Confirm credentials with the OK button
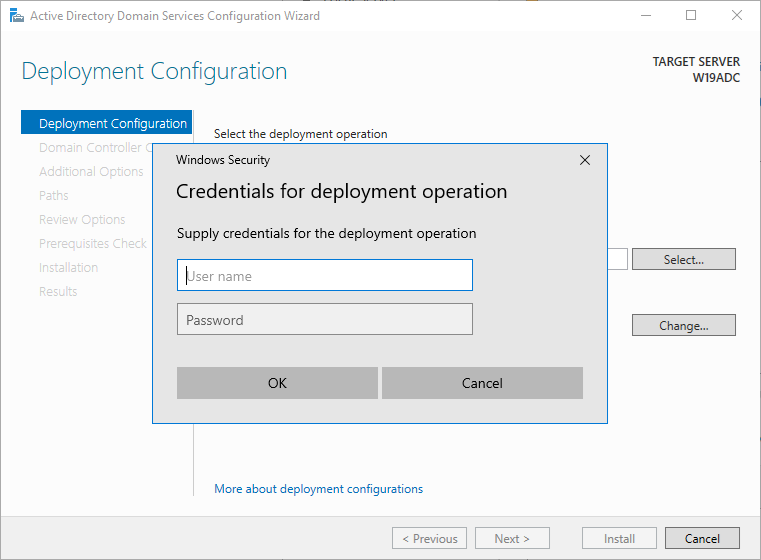Image resolution: width=761 pixels, height=560 pixels. 277,383
